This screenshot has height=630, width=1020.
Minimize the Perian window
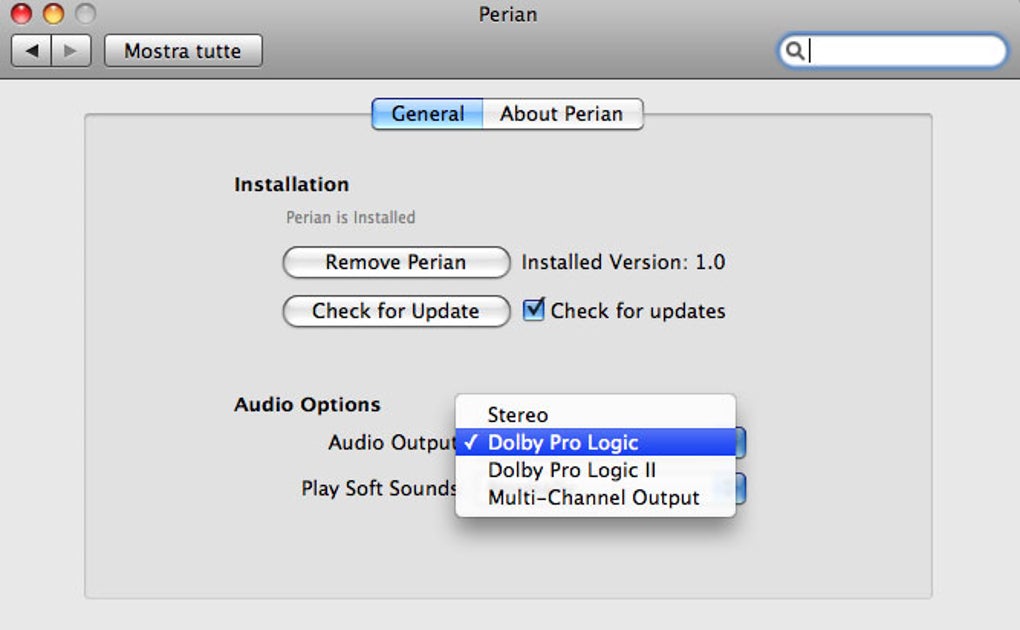click(x=53, y=15)
